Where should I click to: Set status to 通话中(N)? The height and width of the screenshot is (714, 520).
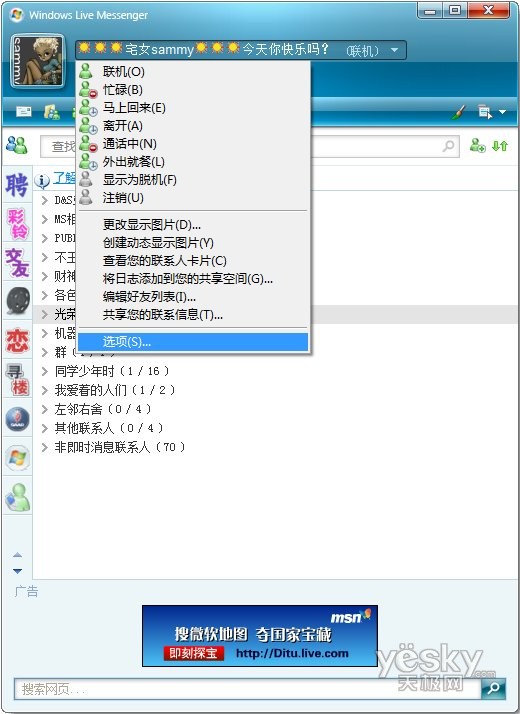point(193,143)
